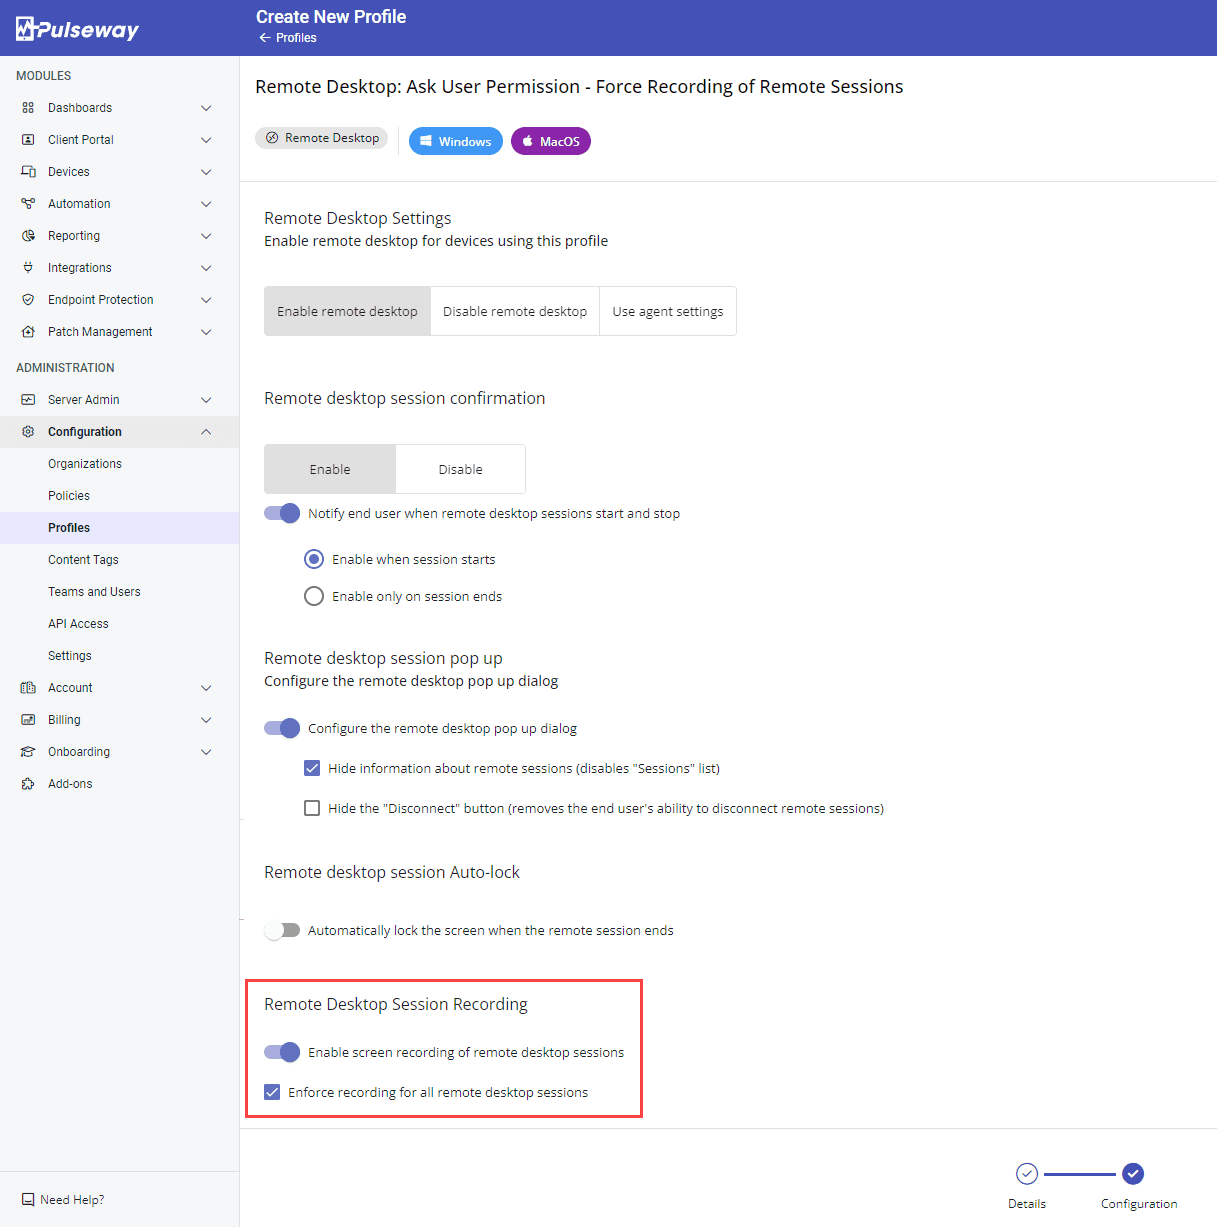Select Disable remote desktop option

pos(515,311)
